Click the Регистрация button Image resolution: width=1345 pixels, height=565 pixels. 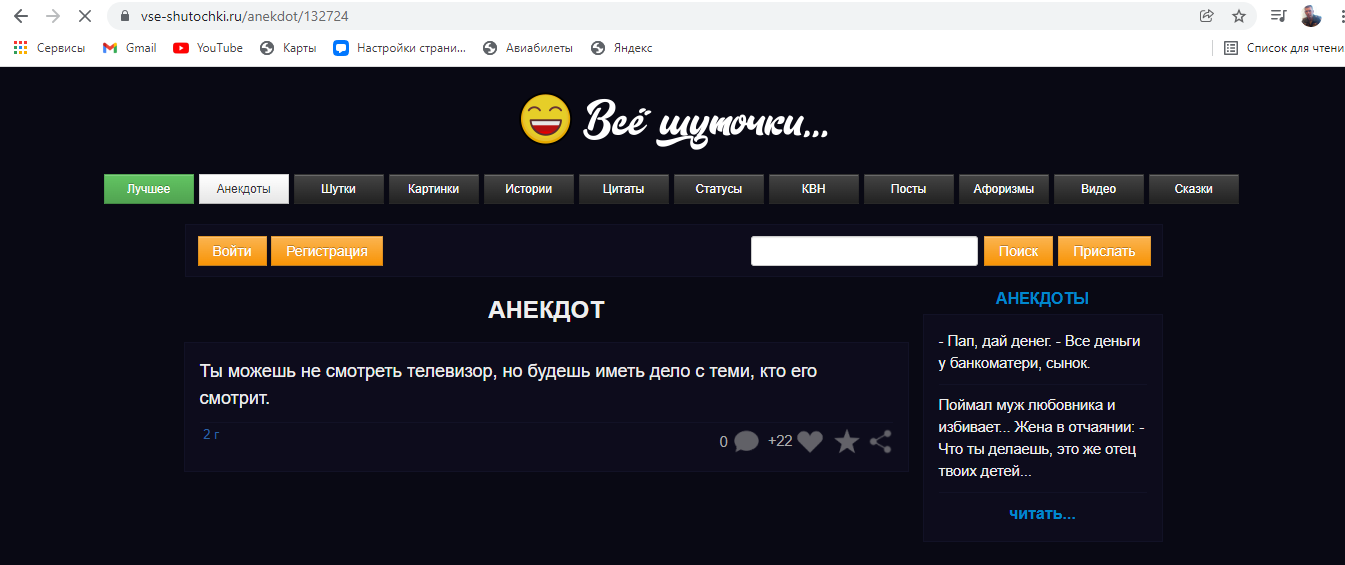pos(327,251)
